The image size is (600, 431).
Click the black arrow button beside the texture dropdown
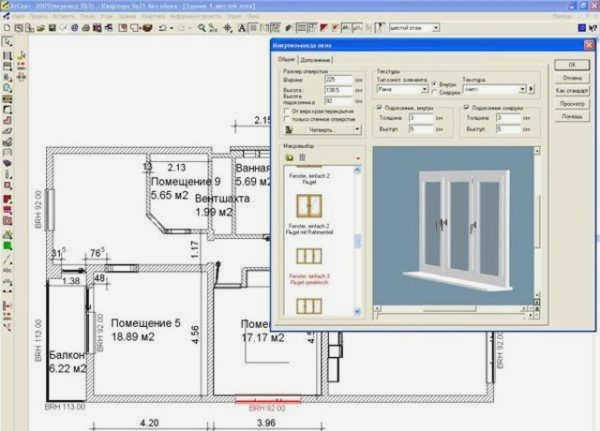531,89
